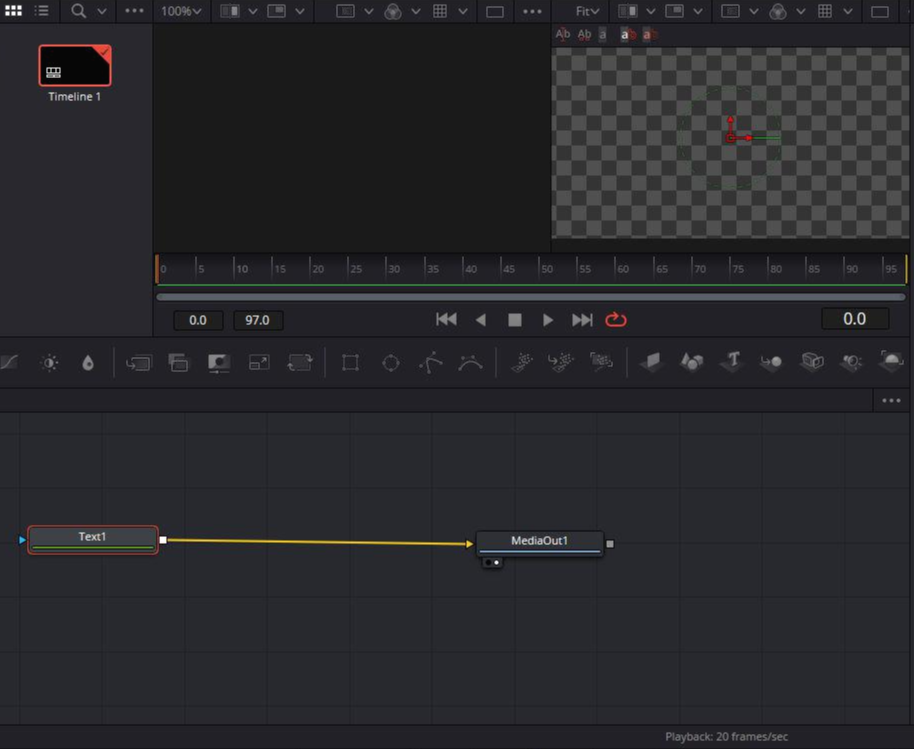Play the composition in reverse
Viewport: 914px width, 749px height.
(x=481, y=319)
